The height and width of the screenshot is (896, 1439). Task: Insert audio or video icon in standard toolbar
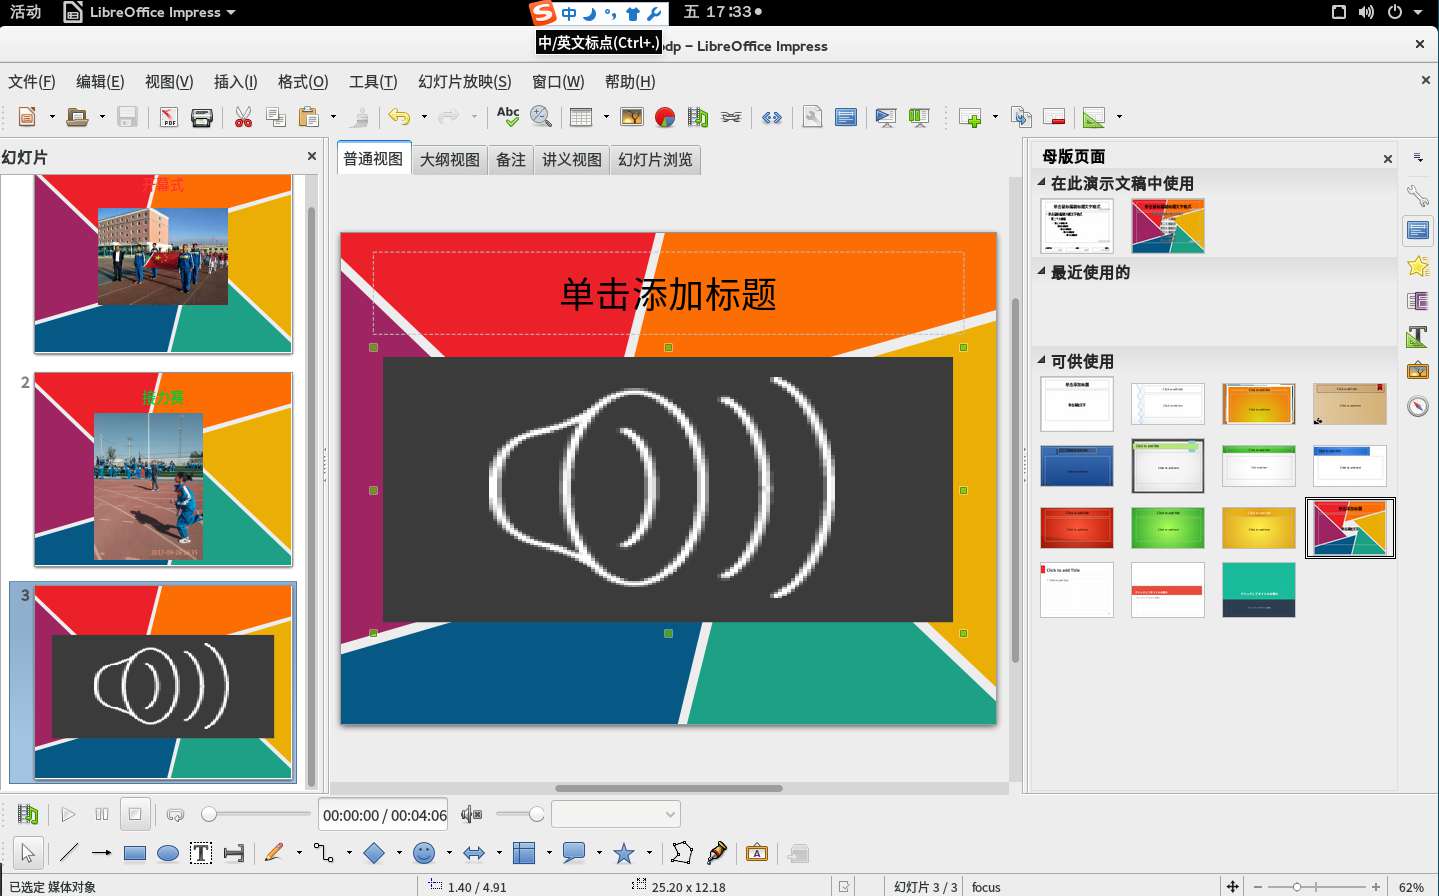[x=698, y=117]
